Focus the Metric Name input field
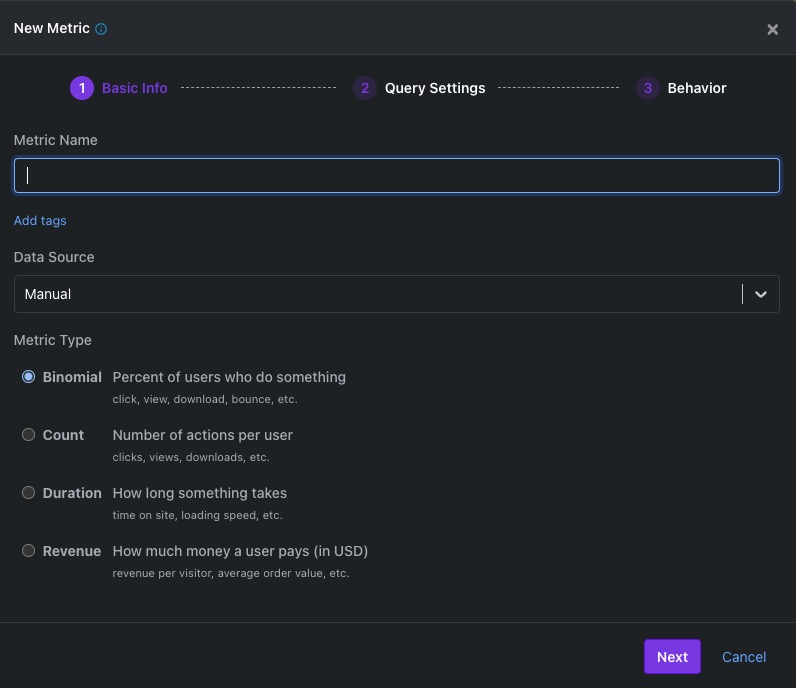The height and width of the screenshot is (688, 796). click(x=397, y=175)
